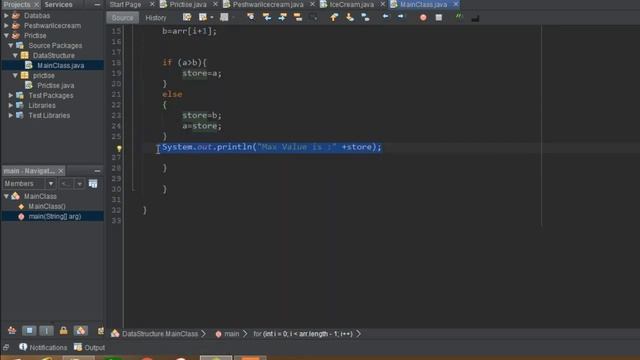Click the Uncomment toolbar icon
Image resolution: width=640 pixels, height=360 pixels.
click(475, 18)
